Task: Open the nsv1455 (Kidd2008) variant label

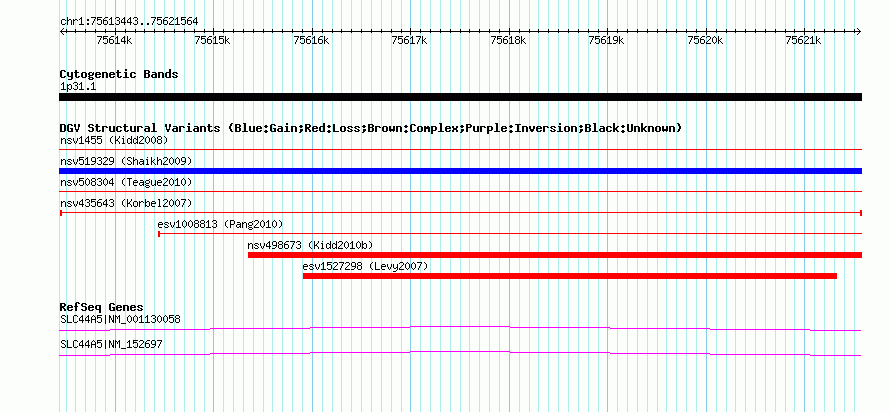Action: [x=114, y=140]
